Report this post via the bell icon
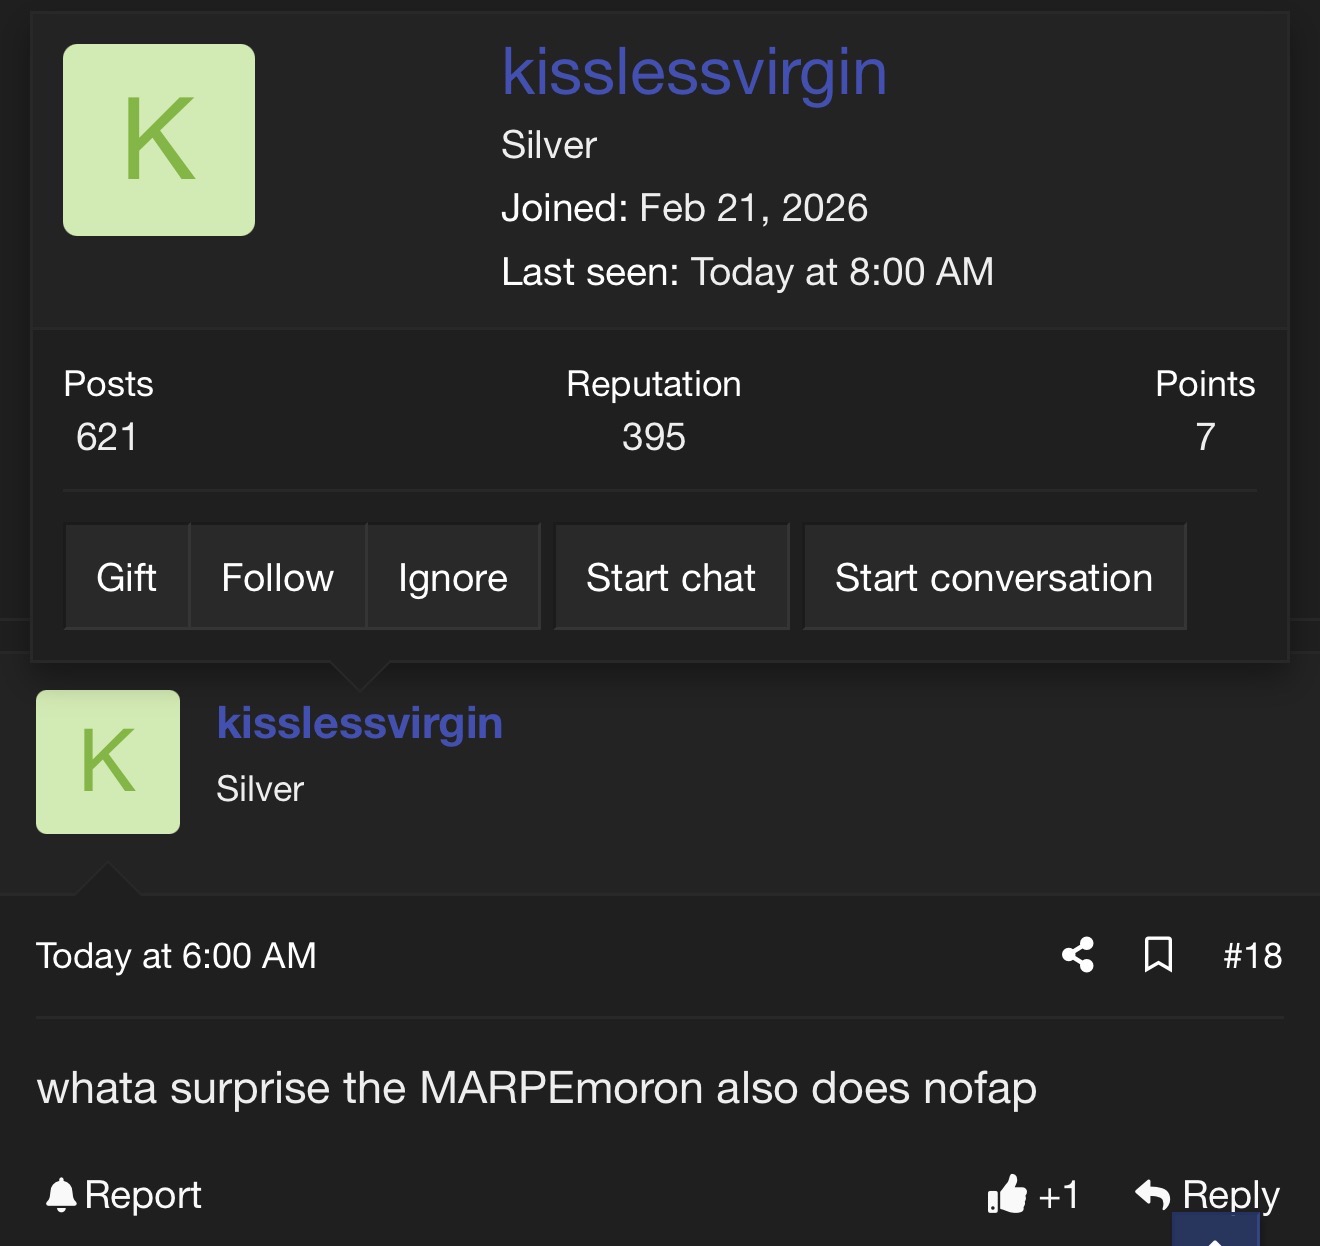The width and height of the screenshot is (1320, 1246). point(62,1195)
